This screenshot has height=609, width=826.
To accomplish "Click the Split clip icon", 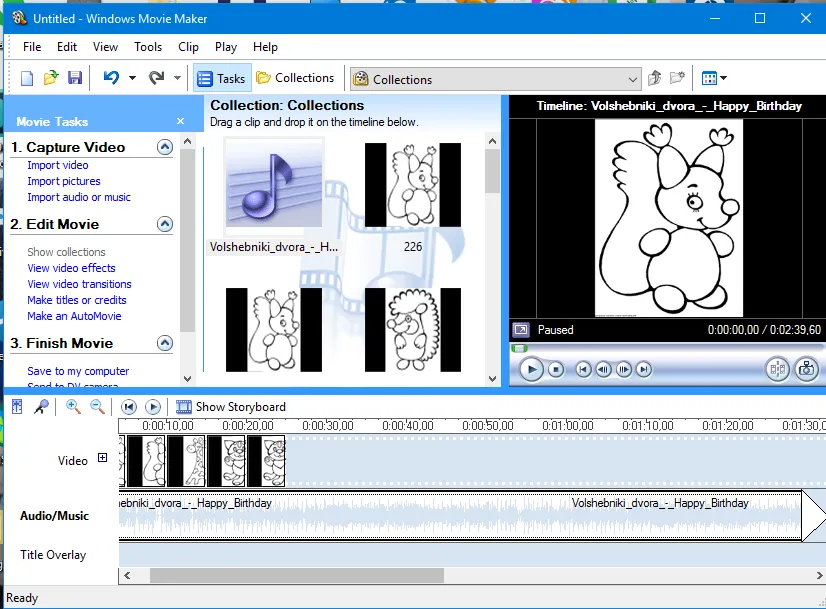I will [777, 370].
